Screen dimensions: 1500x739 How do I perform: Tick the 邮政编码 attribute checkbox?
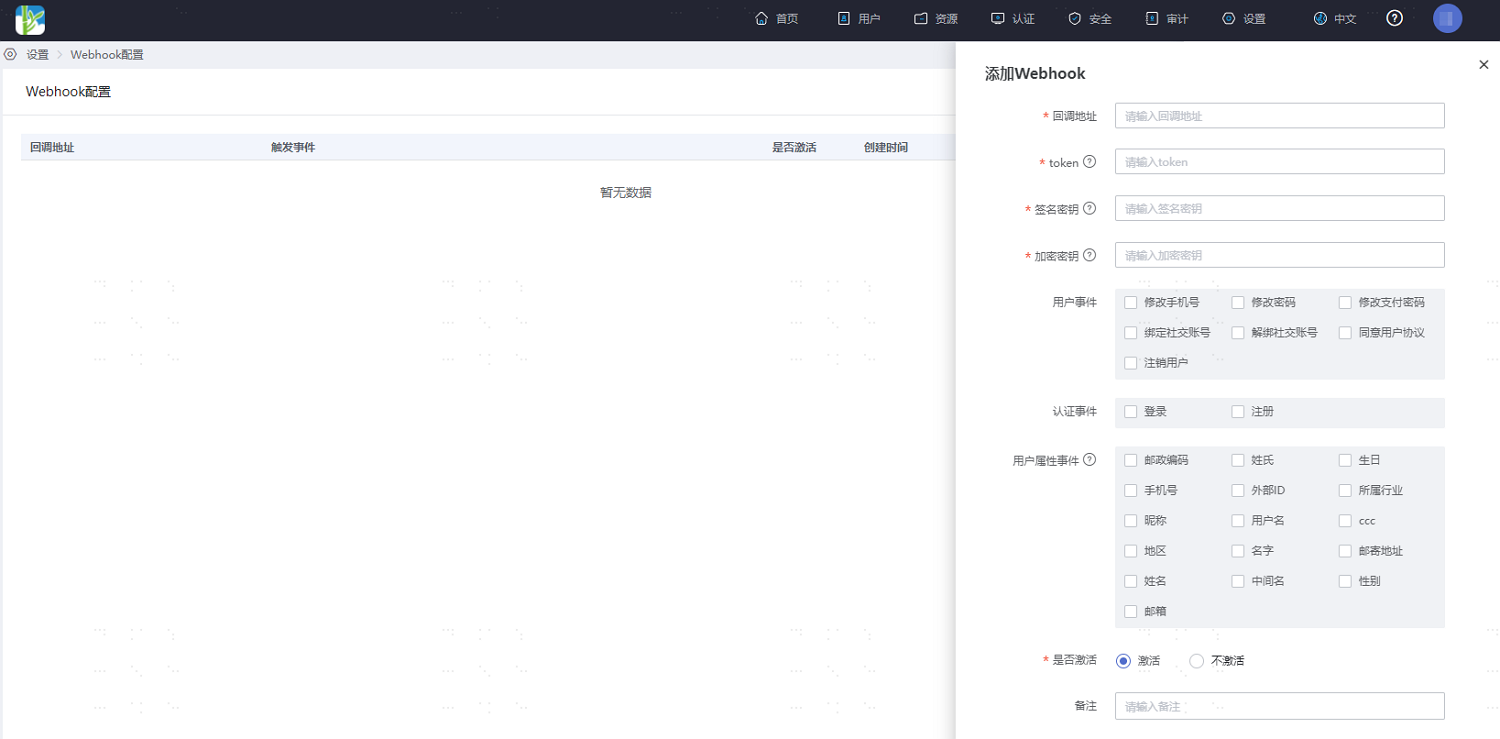click(1131, 460)
